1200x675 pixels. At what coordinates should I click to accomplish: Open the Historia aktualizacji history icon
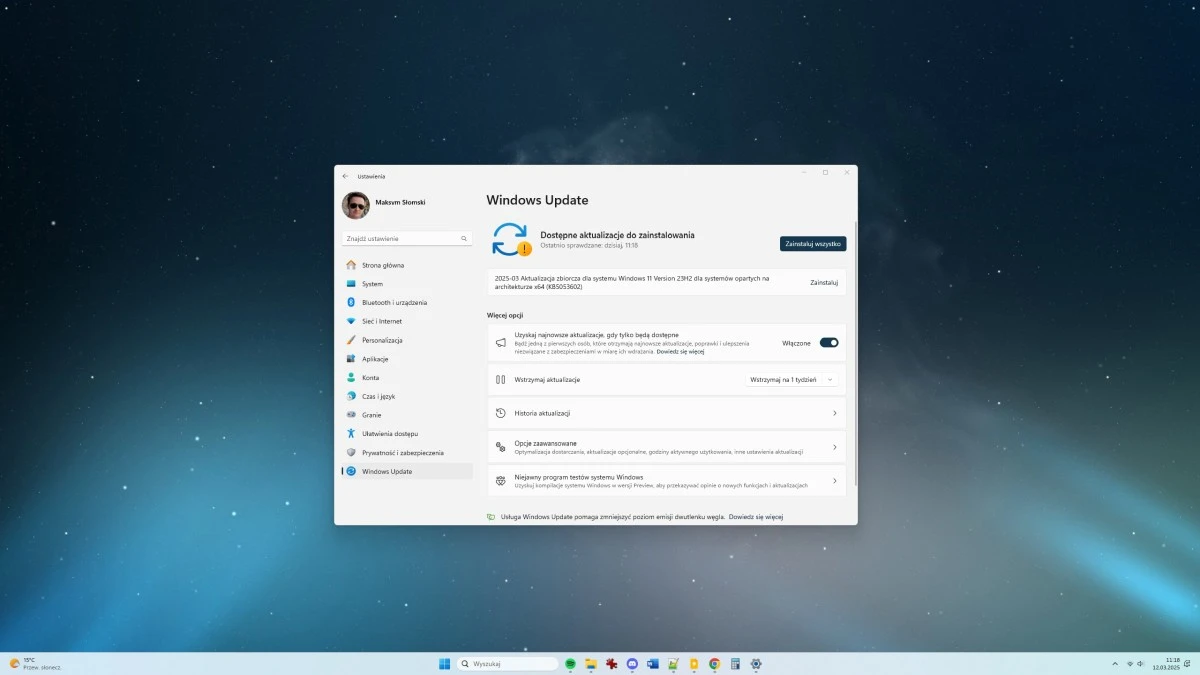click(501, 412)
